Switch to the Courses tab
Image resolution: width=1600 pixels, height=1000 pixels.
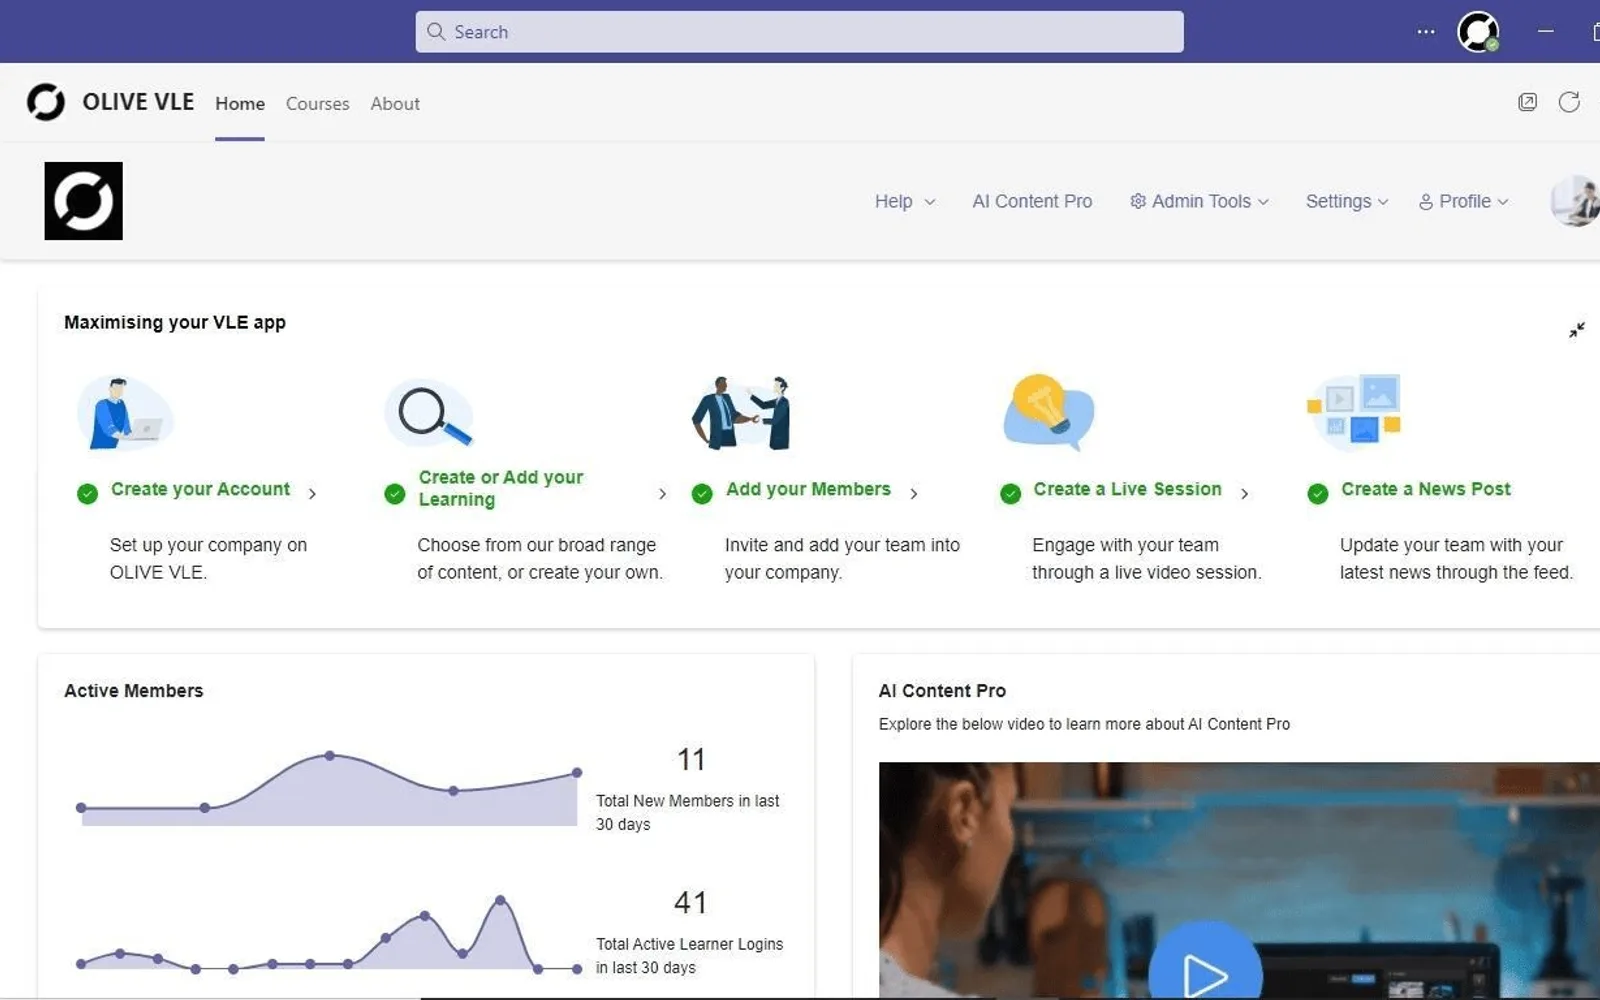[x=317, y=103]
